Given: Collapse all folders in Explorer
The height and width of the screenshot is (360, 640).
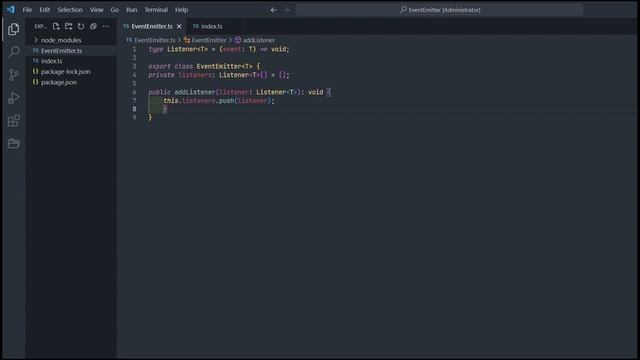Looking at the screenshot, I should tap(93, 26).
